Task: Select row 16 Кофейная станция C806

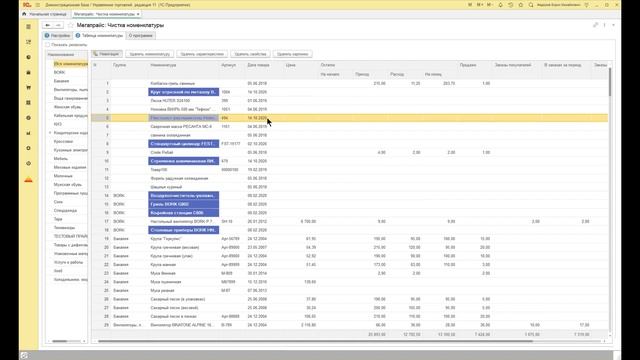Action: (349, 213)
